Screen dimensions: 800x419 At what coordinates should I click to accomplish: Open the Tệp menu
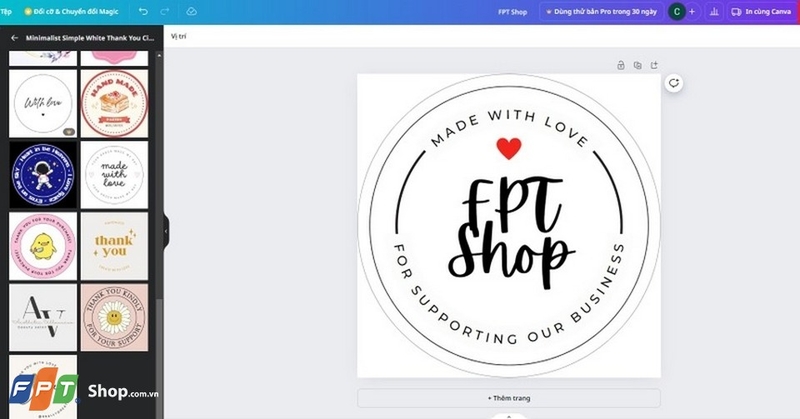point(6,11)
